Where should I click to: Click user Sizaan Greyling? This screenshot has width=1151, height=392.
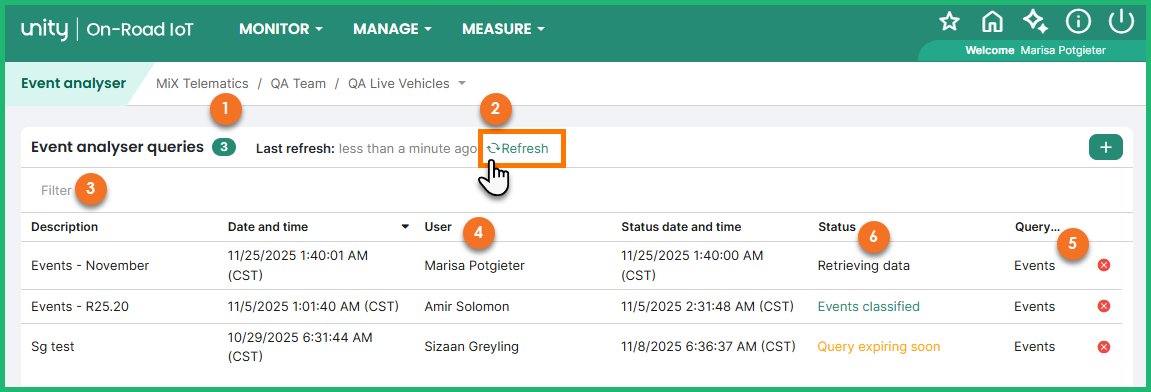click(x=472, y=346)
